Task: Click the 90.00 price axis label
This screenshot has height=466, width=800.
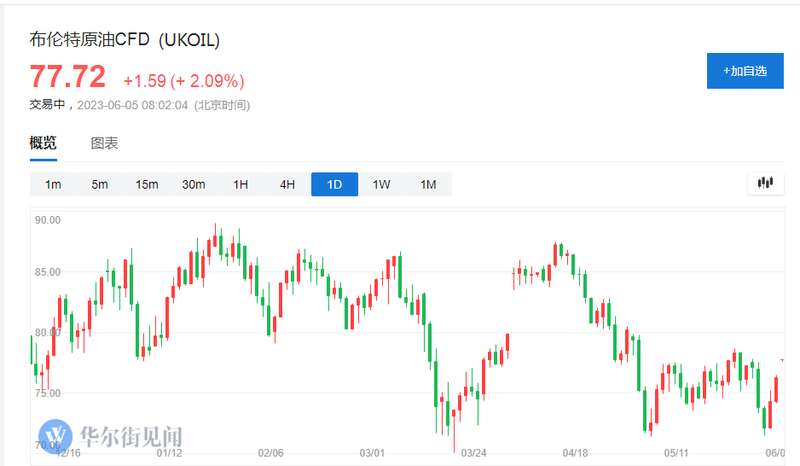Action: pyautogui.click(x=47, y=220)
